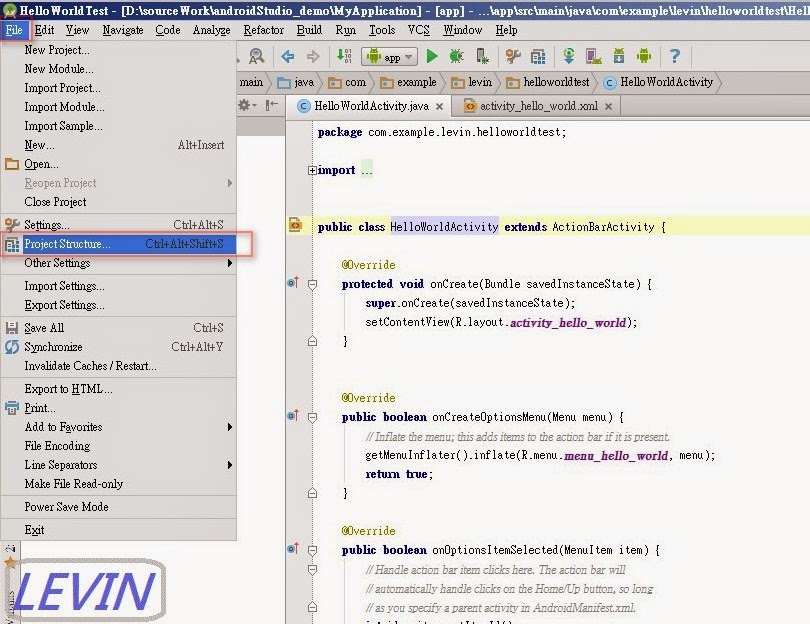Click the java breadcrumb folder
810x624 pixels.
295,82
